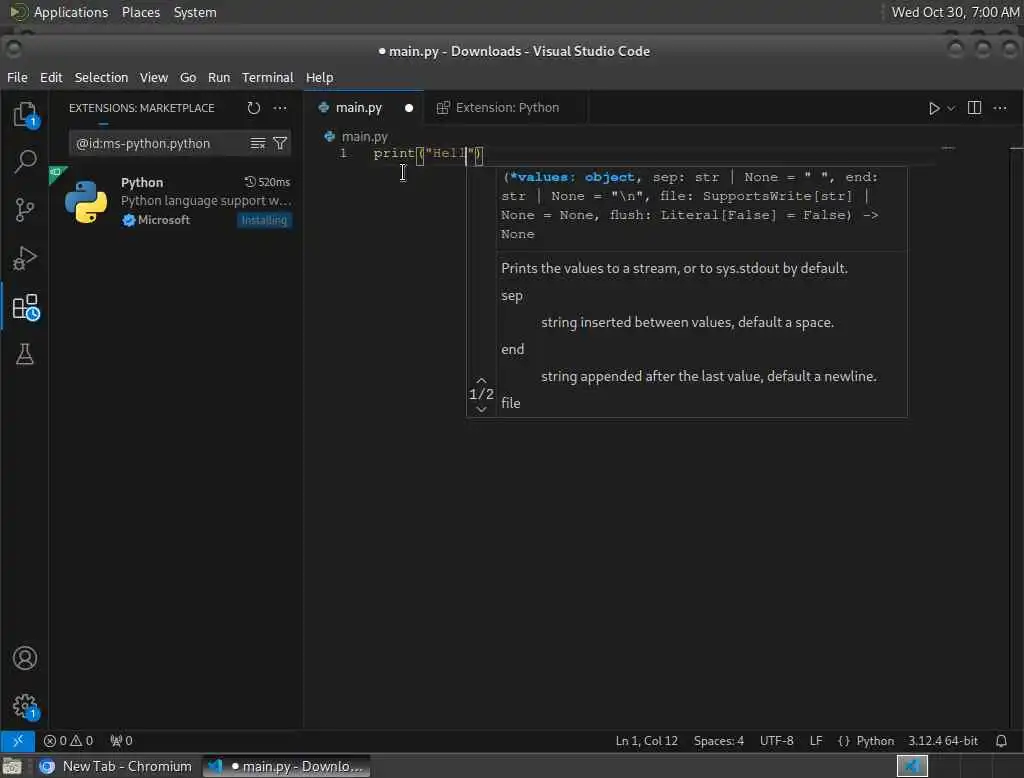This screenshot has height=778, width=1024.
Task: Open Extensions view more actions menu
Action: pyautogui.click(x=280, y=108)
